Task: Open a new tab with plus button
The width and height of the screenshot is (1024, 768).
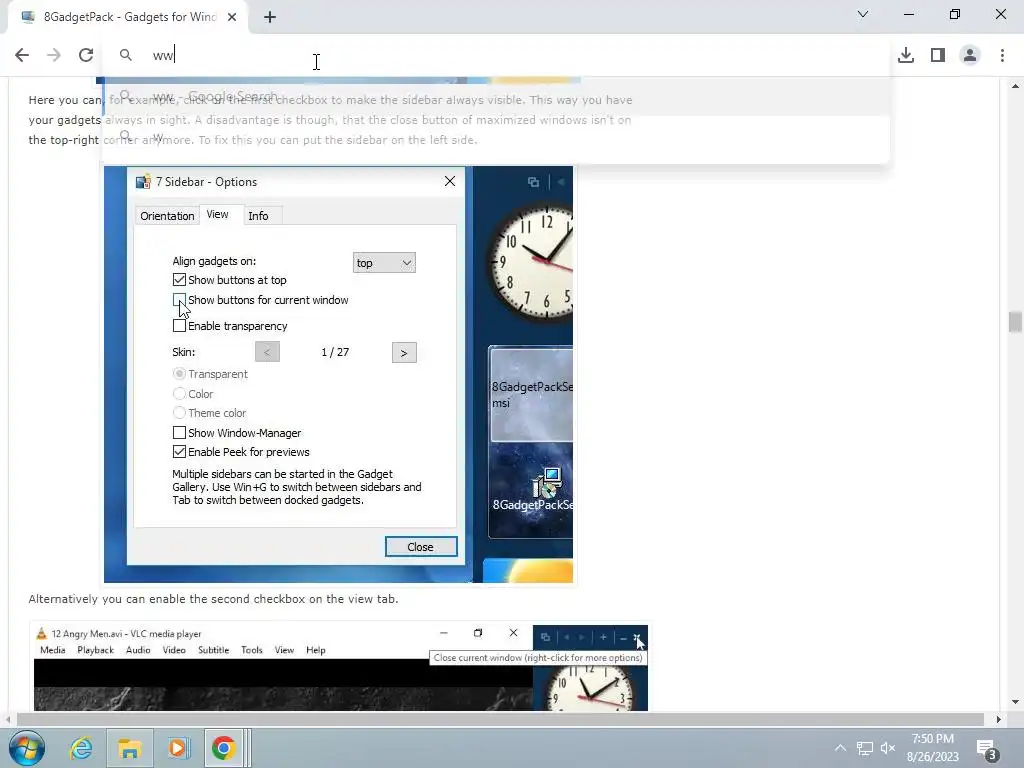Action: coord(270,17)
